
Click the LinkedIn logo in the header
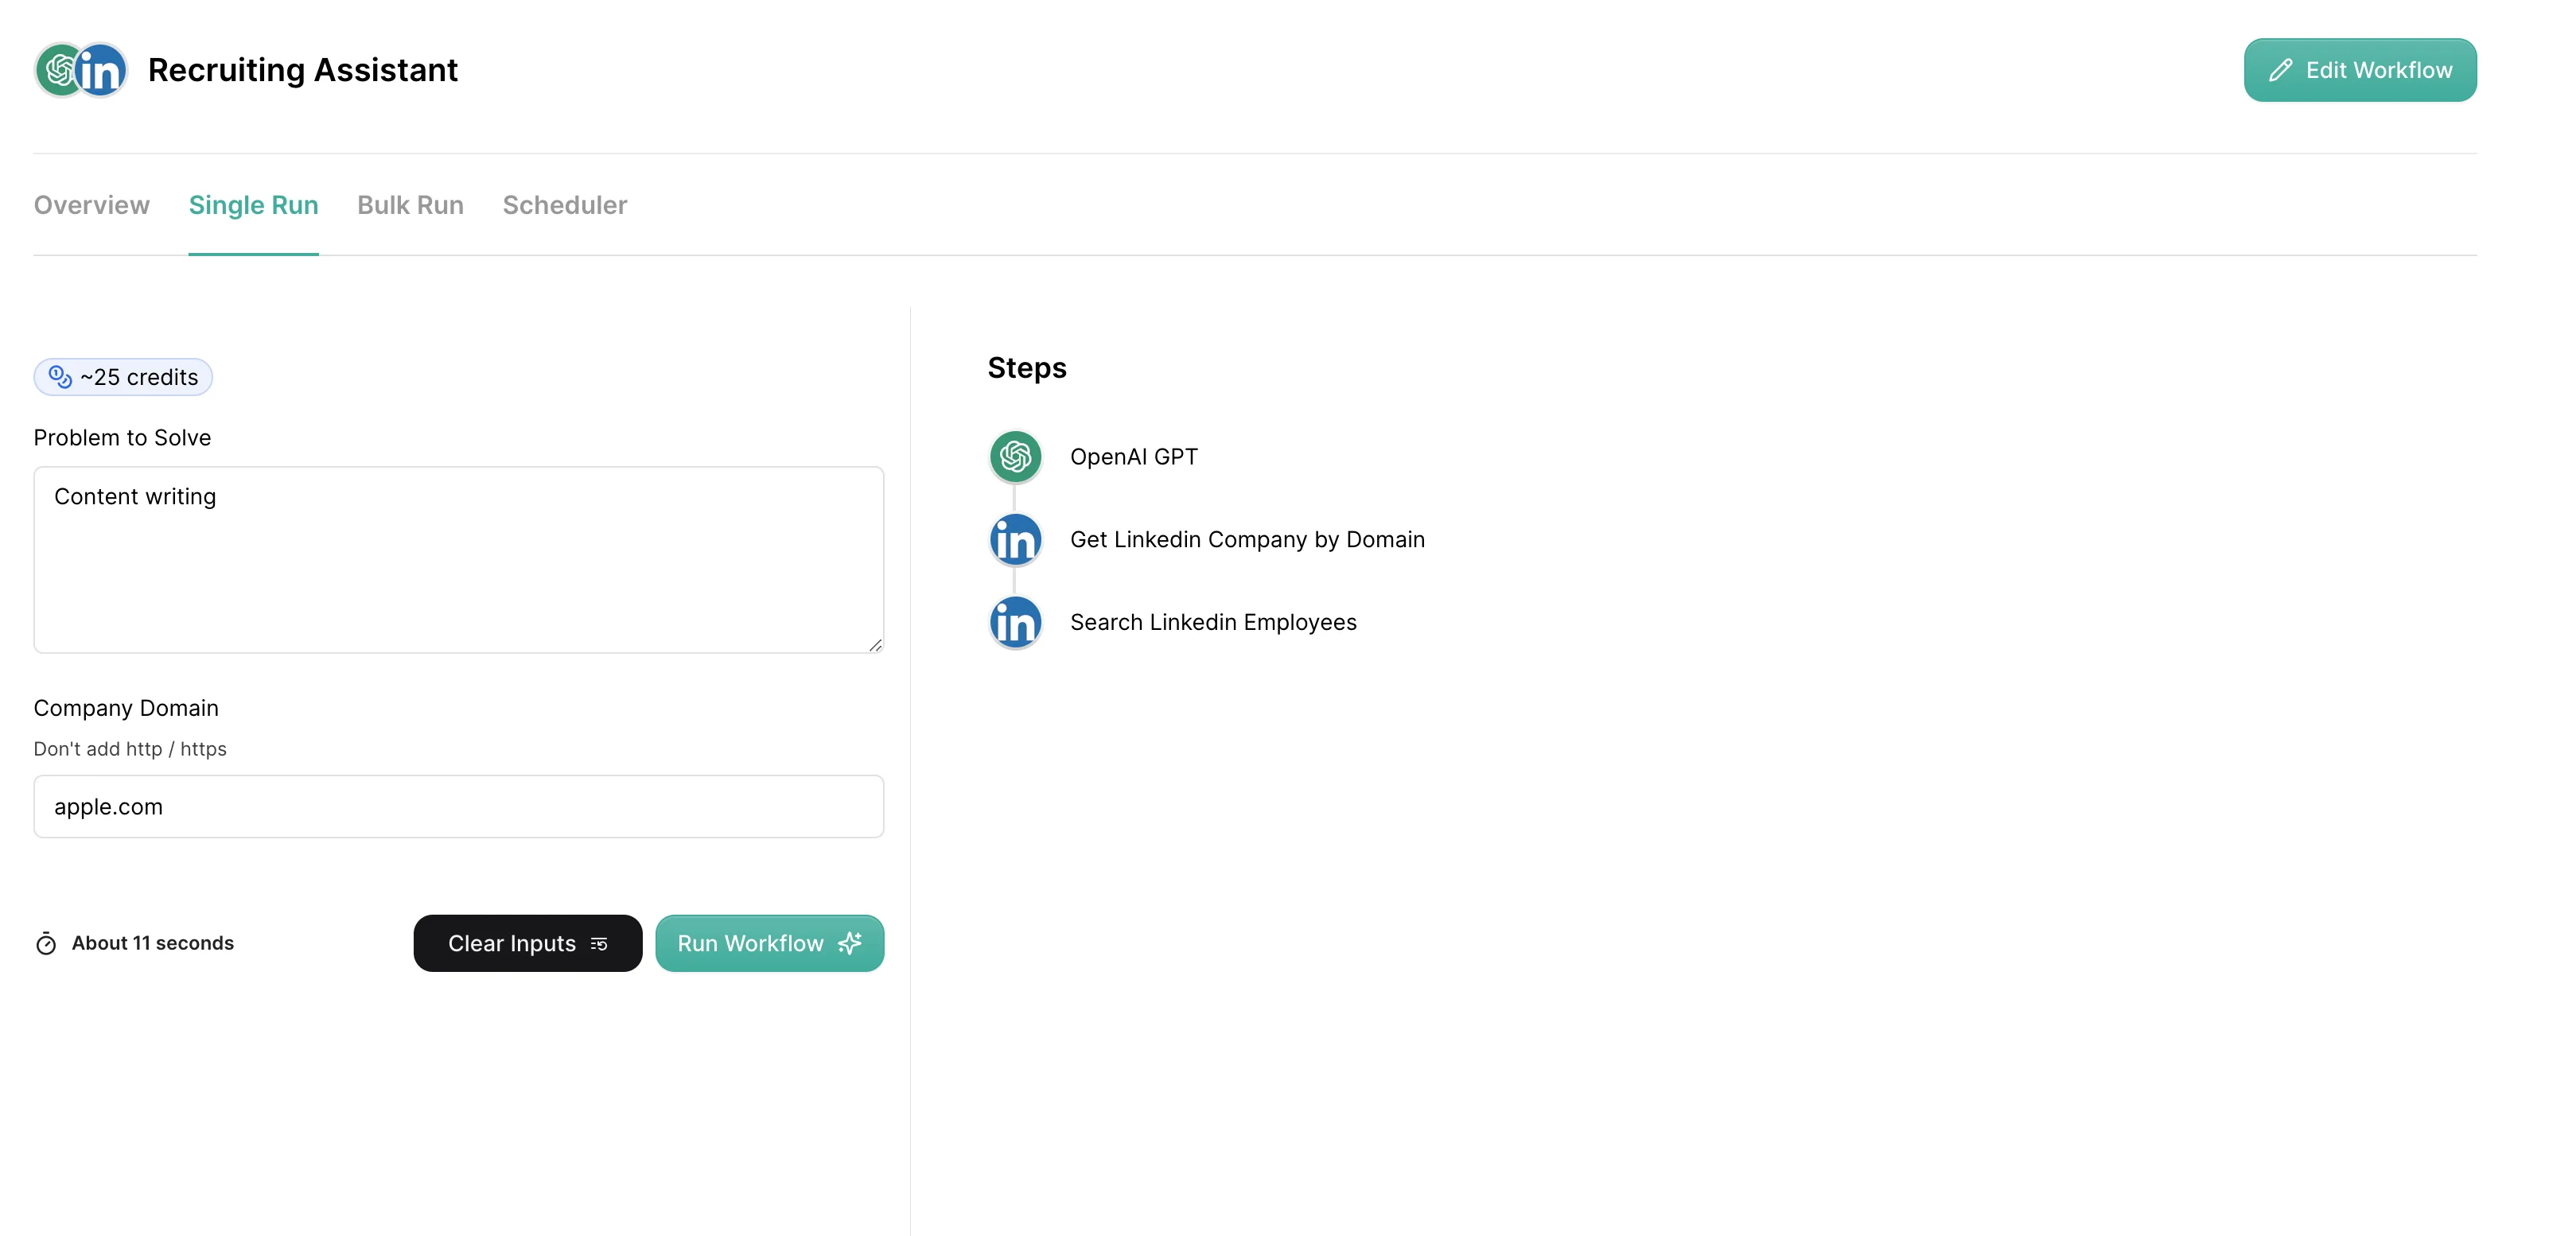[x=102, y=70]
